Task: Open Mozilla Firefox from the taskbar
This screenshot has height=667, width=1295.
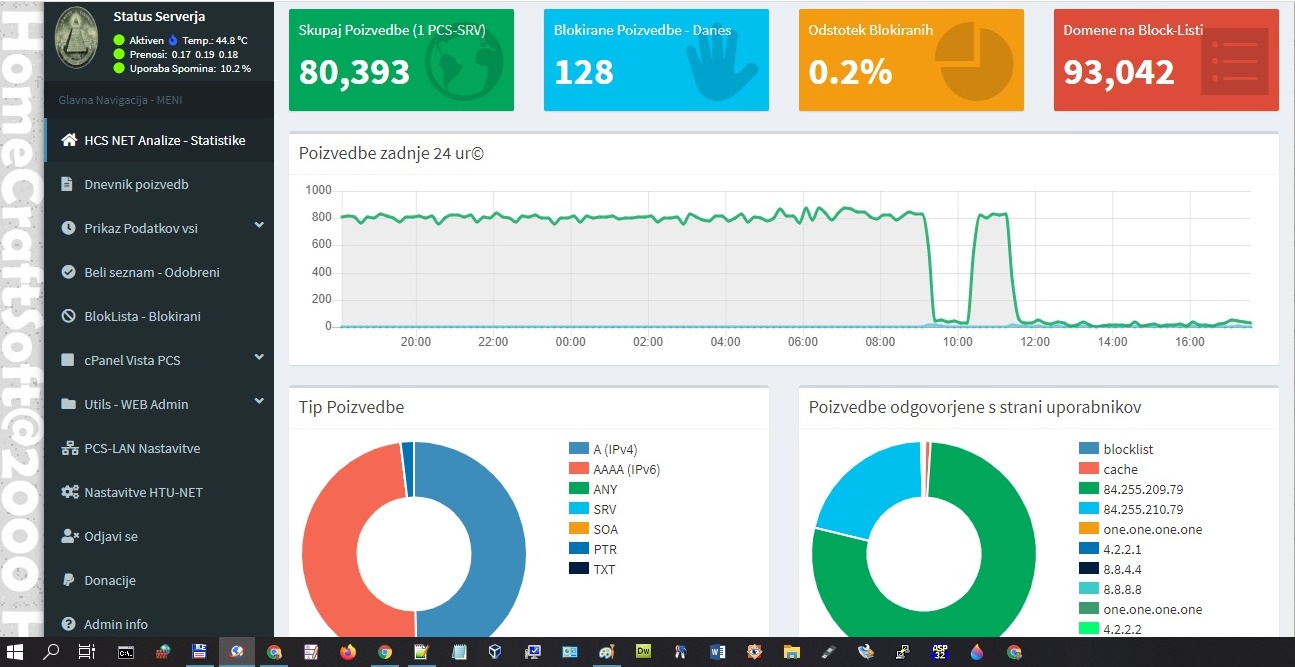Action: coord(347,652)
